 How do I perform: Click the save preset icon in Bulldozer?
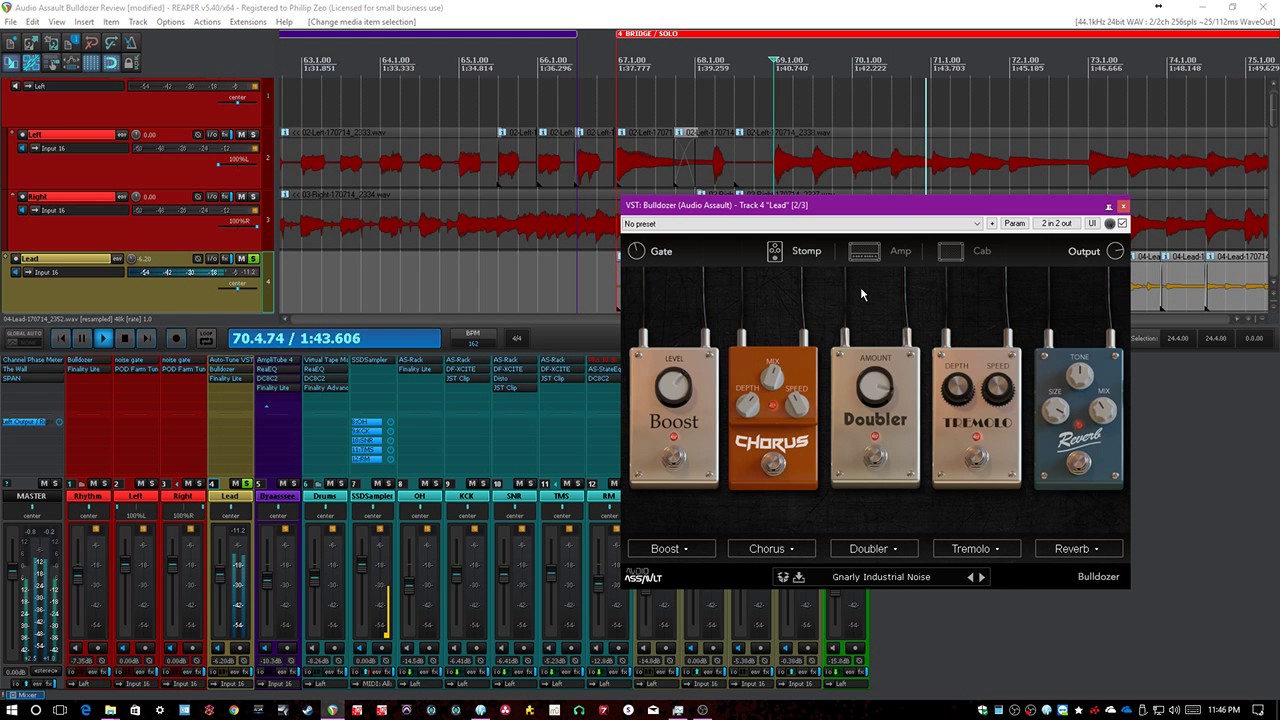[799, 577]
